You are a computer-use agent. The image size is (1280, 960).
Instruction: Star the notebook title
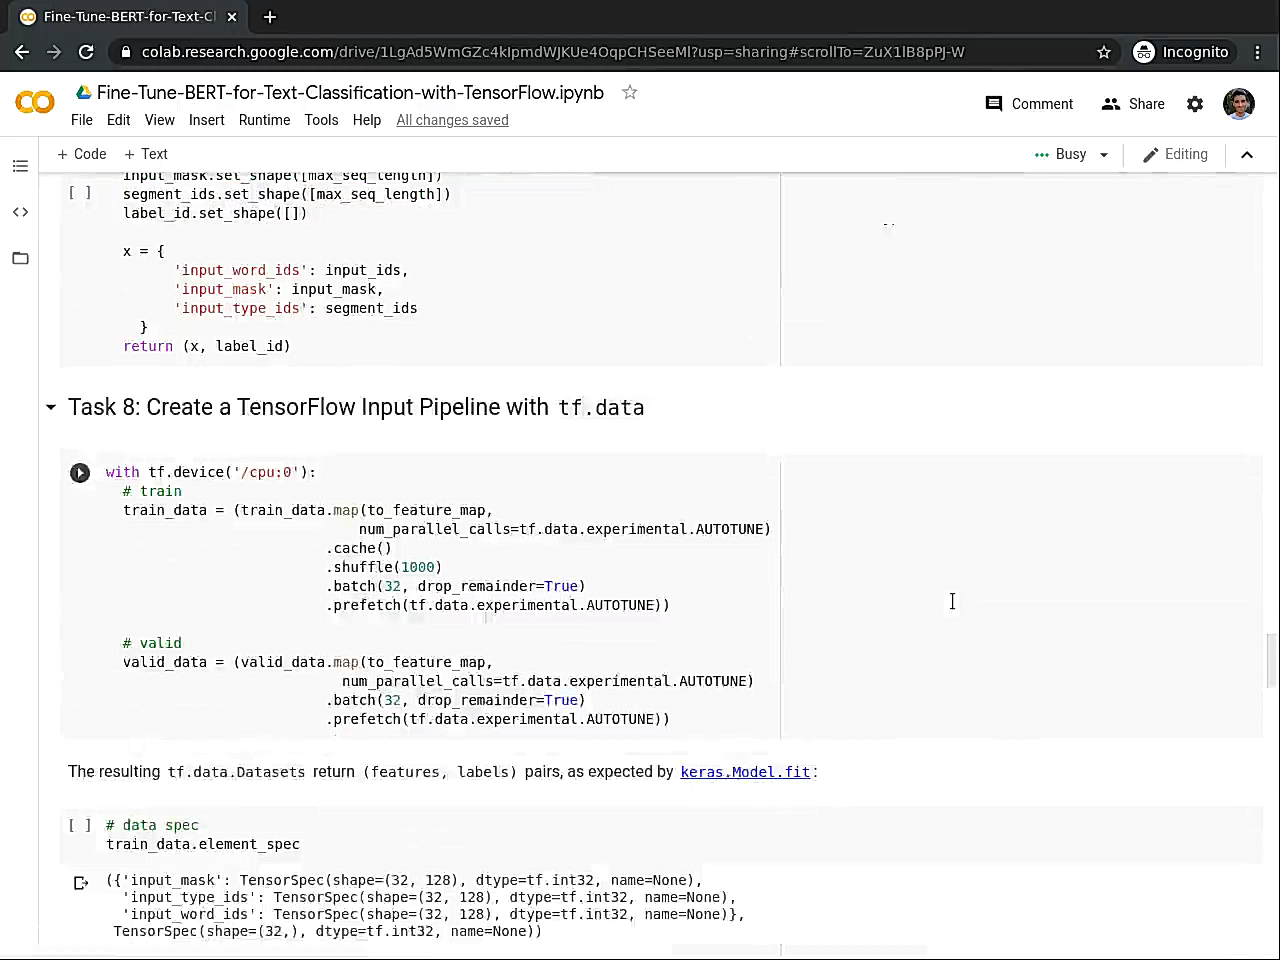pyautogui.click(x=630, y=92)
